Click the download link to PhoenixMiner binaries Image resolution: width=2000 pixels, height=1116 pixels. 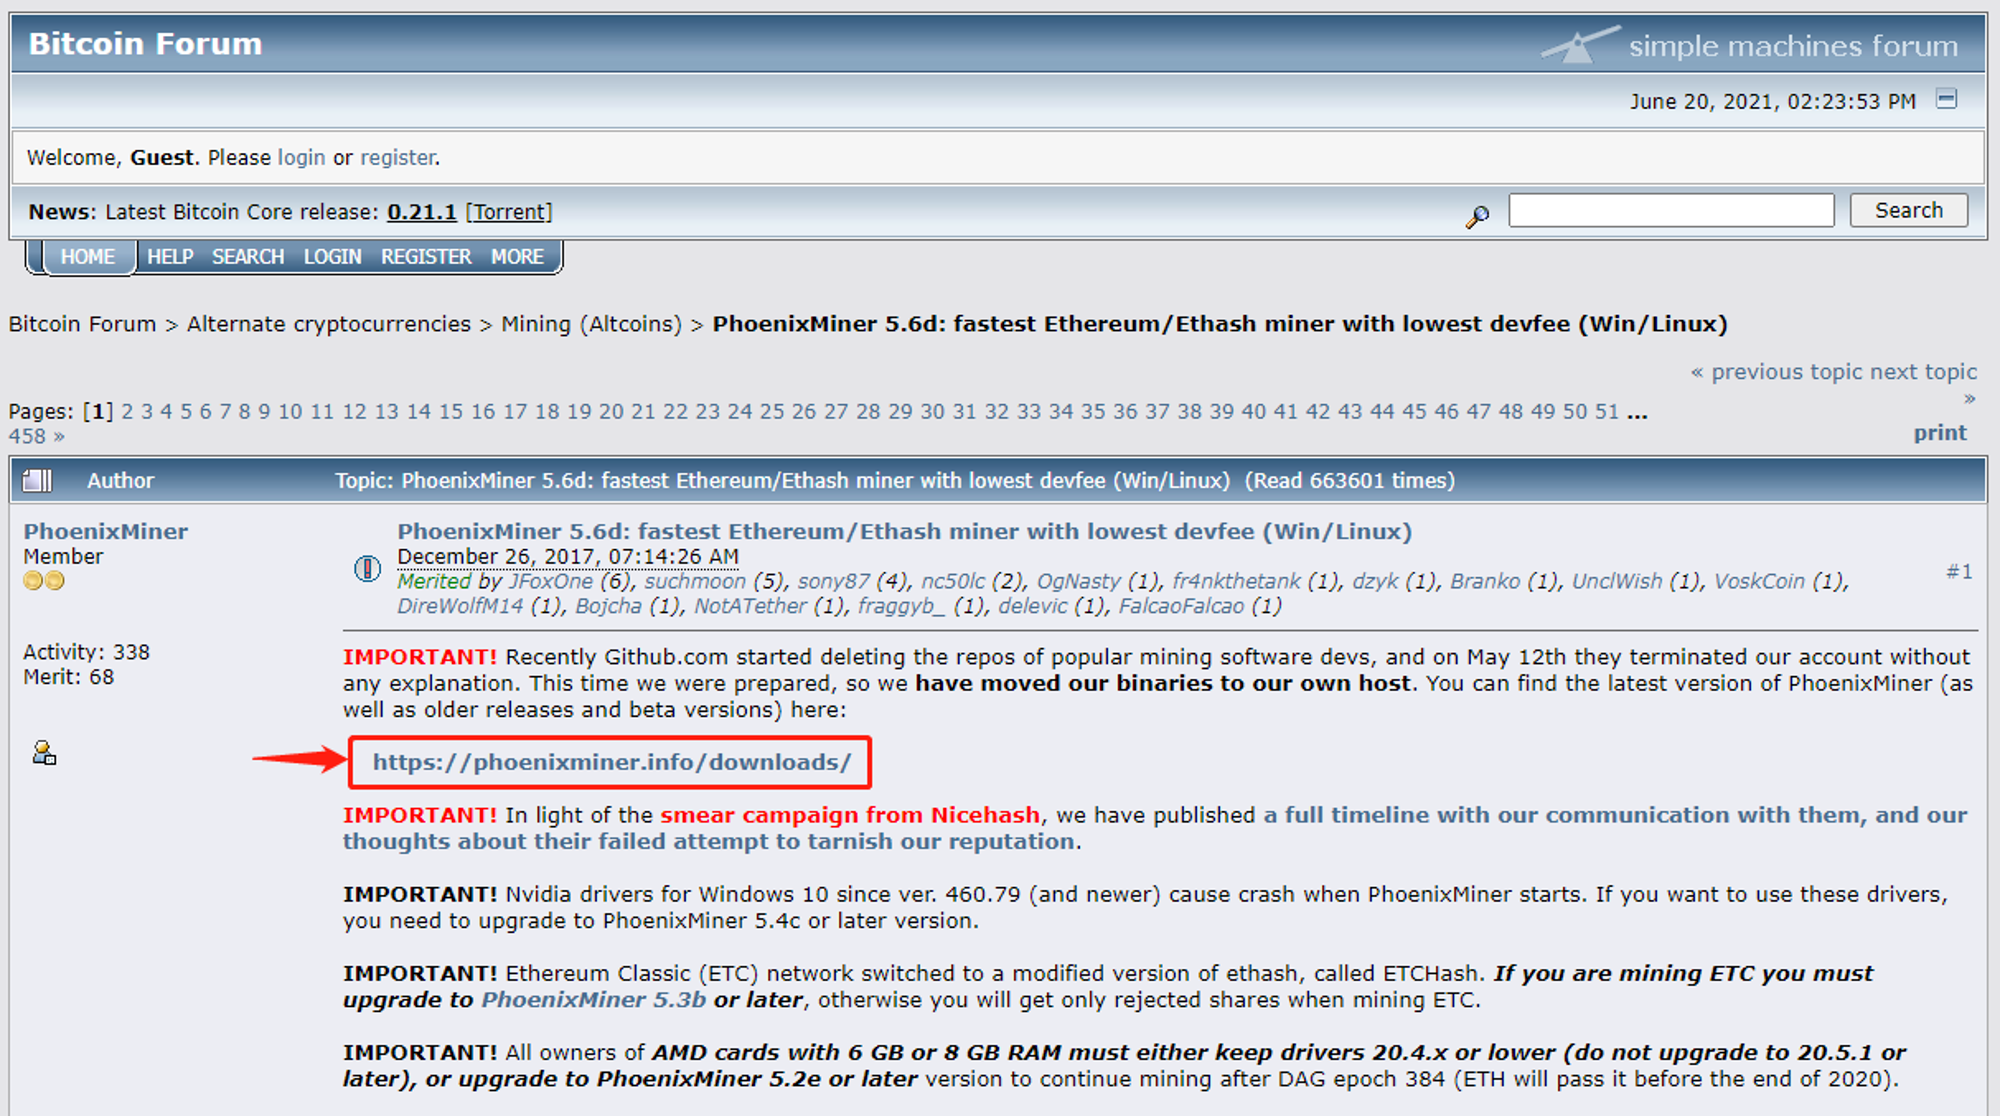[614, 761]
